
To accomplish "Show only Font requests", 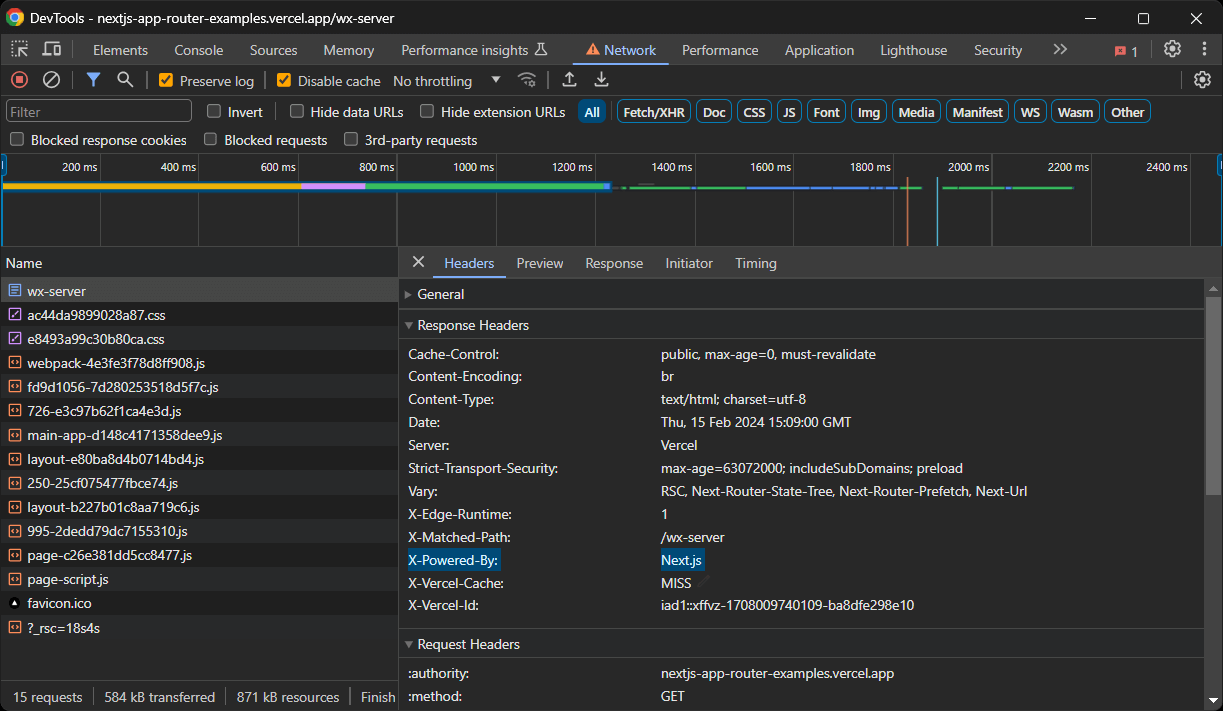I will point(826,111).
